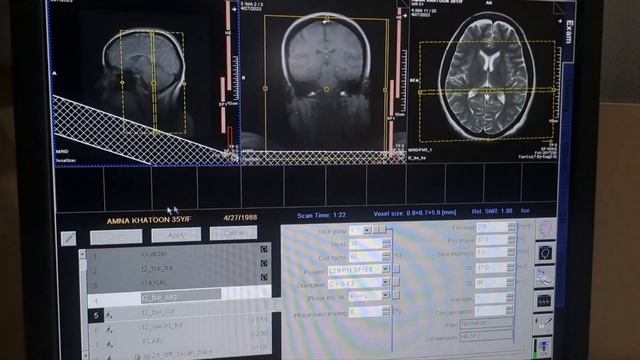Click the image icon on t1 AXIAL row

pyautogui.click(x=264, y=277)
